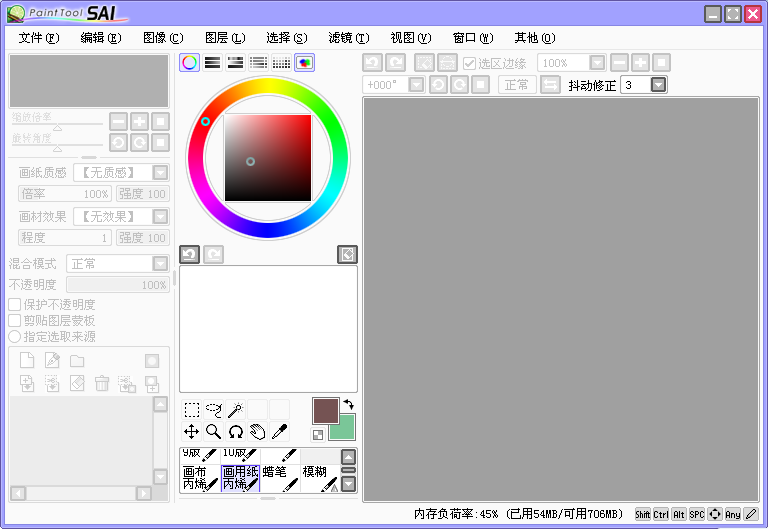Viewport: 768px width, 529px height.
Task: Select the 模糊 blur brush
Action: tap(320, 478)
